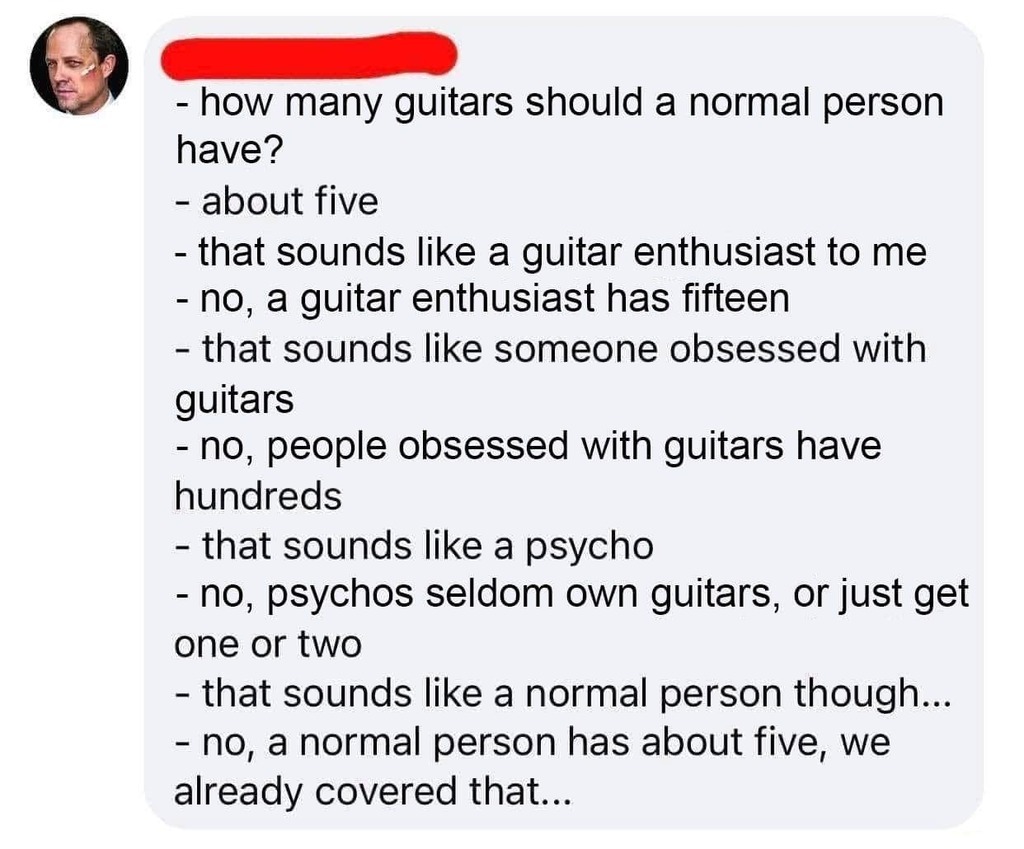Click the line "how many guitars should a normal person"
This screenshot has height=849, width=1024.
click(x=558, y=104)
